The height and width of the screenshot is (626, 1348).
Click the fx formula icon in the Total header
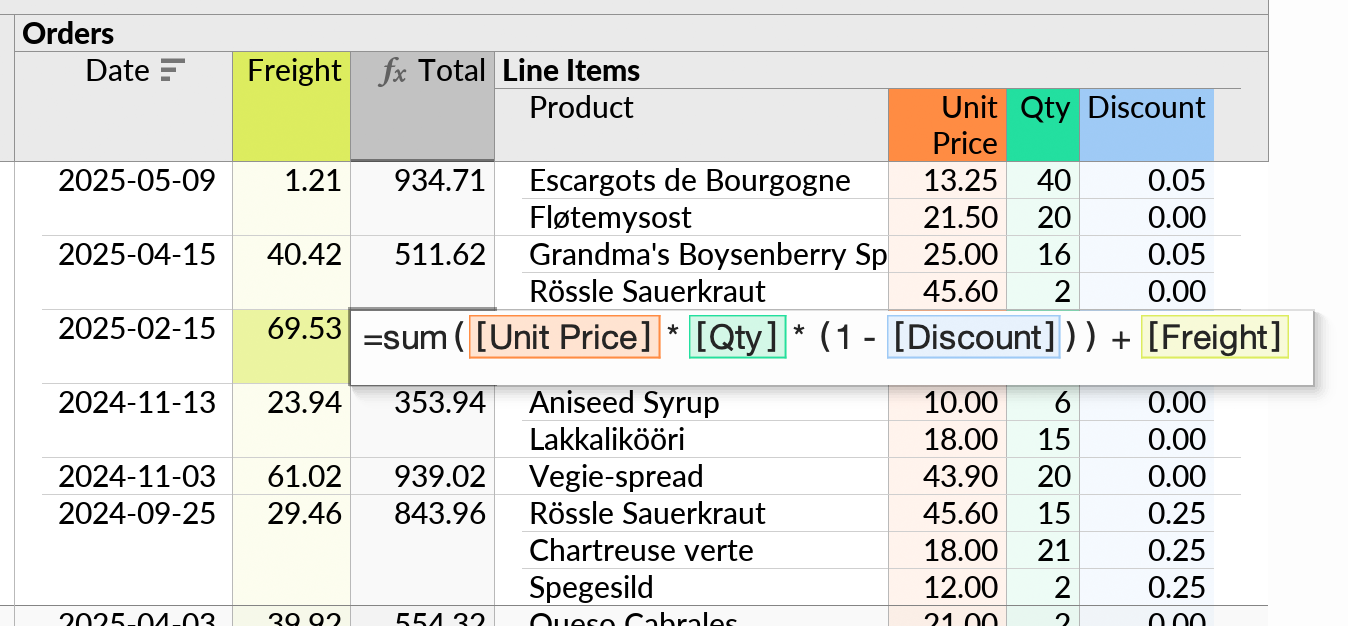pyautogui.click(x=394, y=72)
